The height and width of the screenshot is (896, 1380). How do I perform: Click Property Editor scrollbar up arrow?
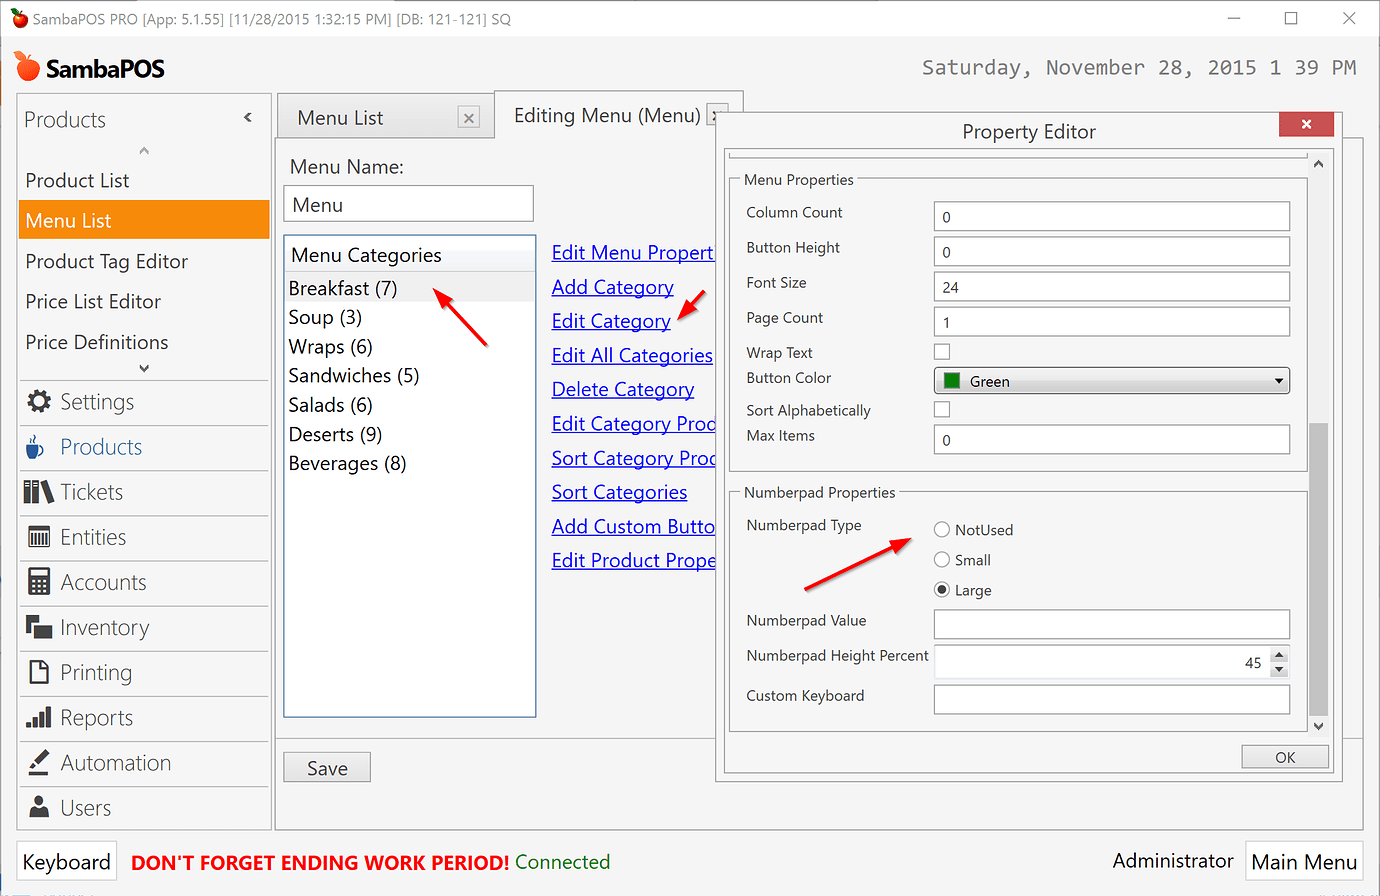coord(1318,163)
